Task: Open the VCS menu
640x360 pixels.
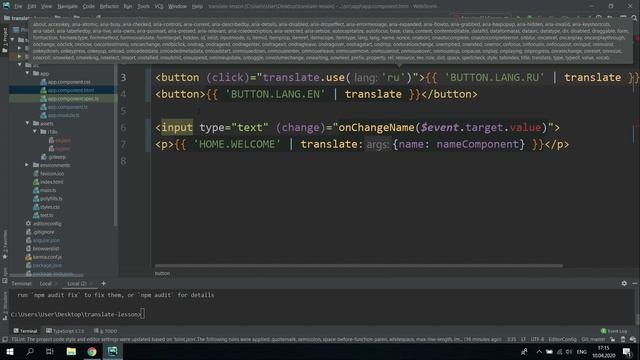Action: (x=159, y=7)
